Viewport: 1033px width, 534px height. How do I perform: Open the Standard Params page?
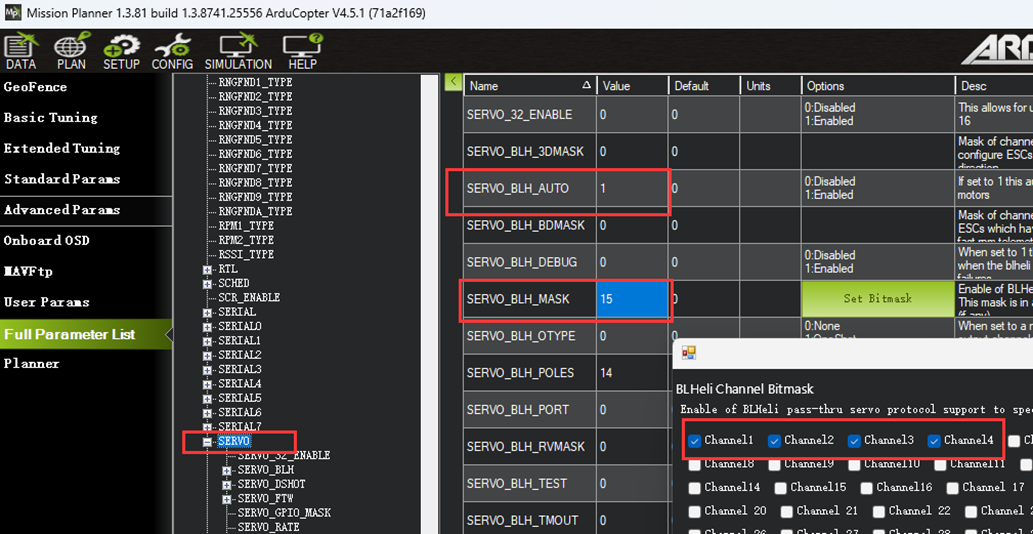62,179
